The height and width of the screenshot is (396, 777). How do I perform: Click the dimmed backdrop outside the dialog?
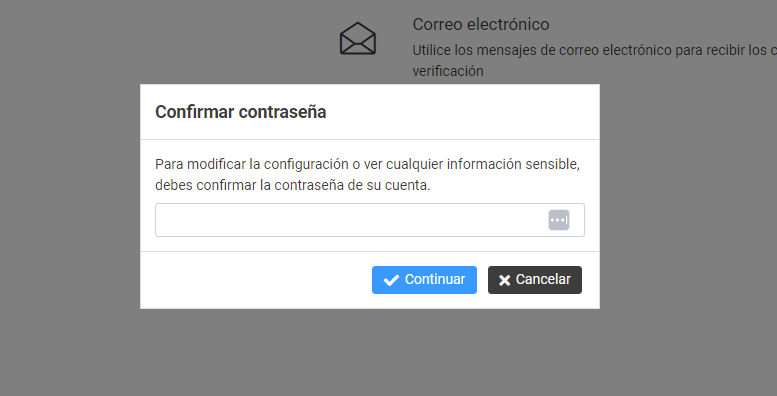pos(69,198)
